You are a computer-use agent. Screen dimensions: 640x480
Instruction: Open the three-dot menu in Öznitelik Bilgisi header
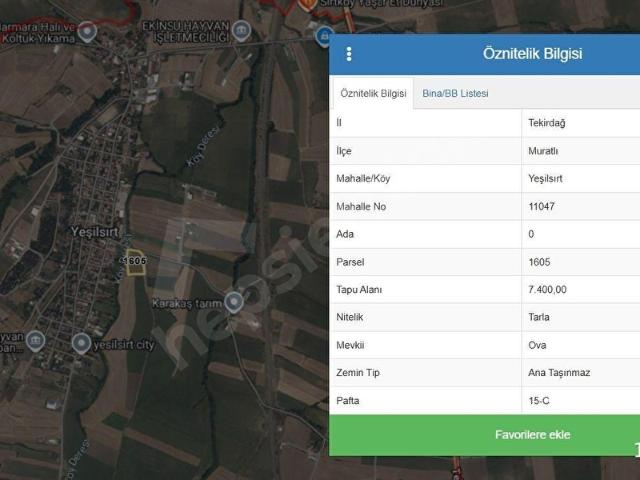click(349, 54)
